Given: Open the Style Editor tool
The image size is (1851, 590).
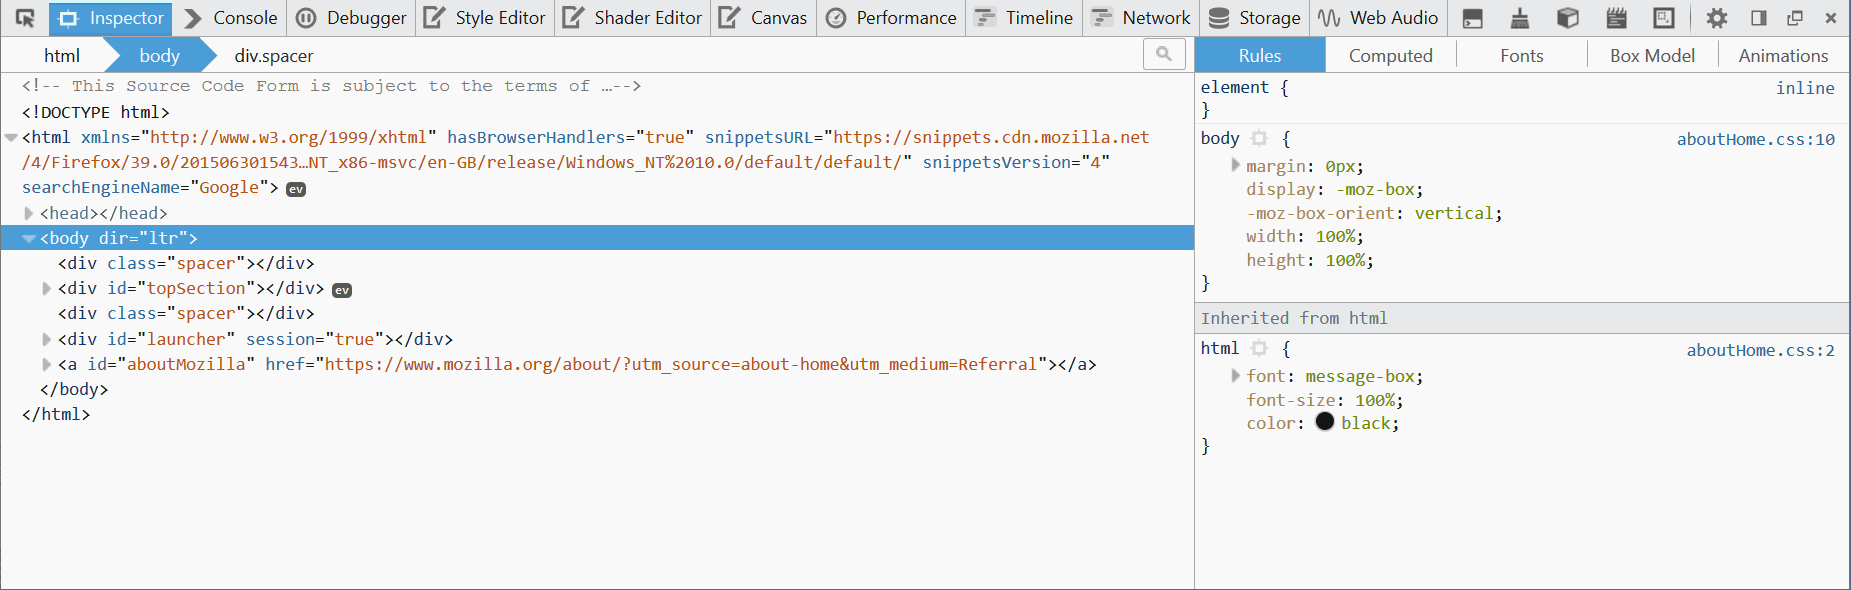Looking at the screenshot, I should click(x=484, y=18).
